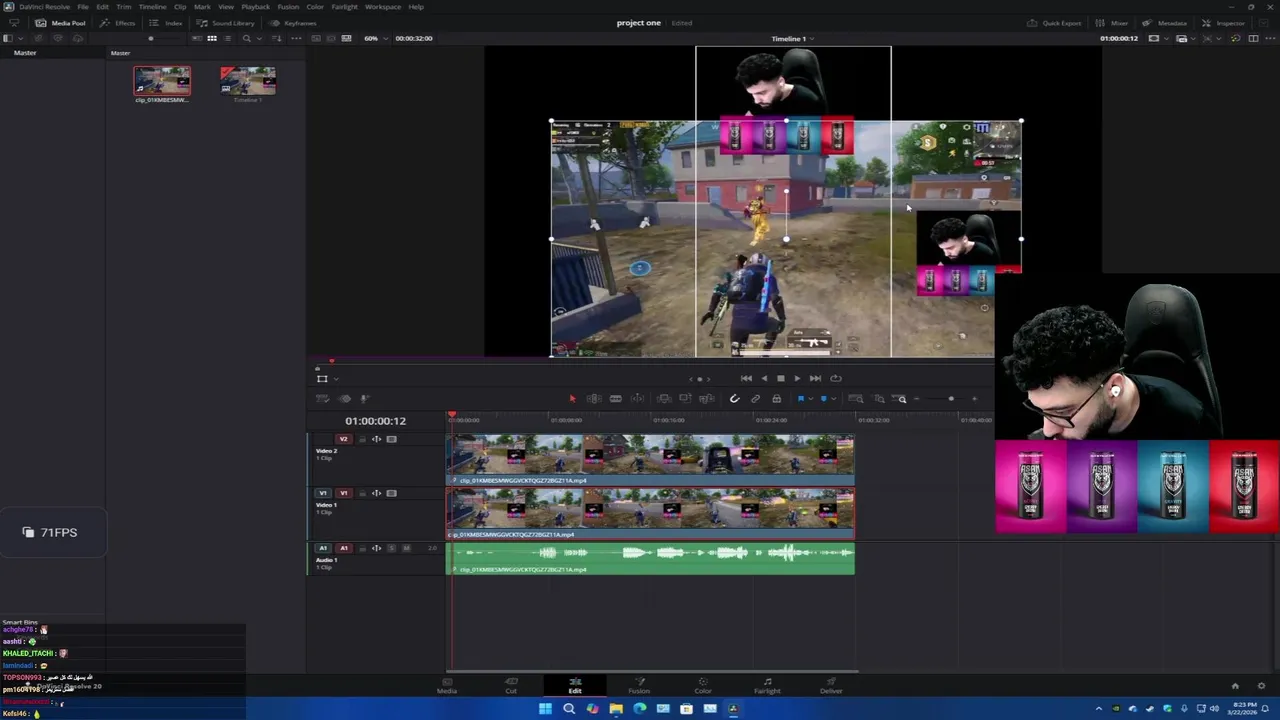Open the Timeline 1 name dropdown
The image size is (1280, 720).
pyautogui.click(x=792, y=38)
